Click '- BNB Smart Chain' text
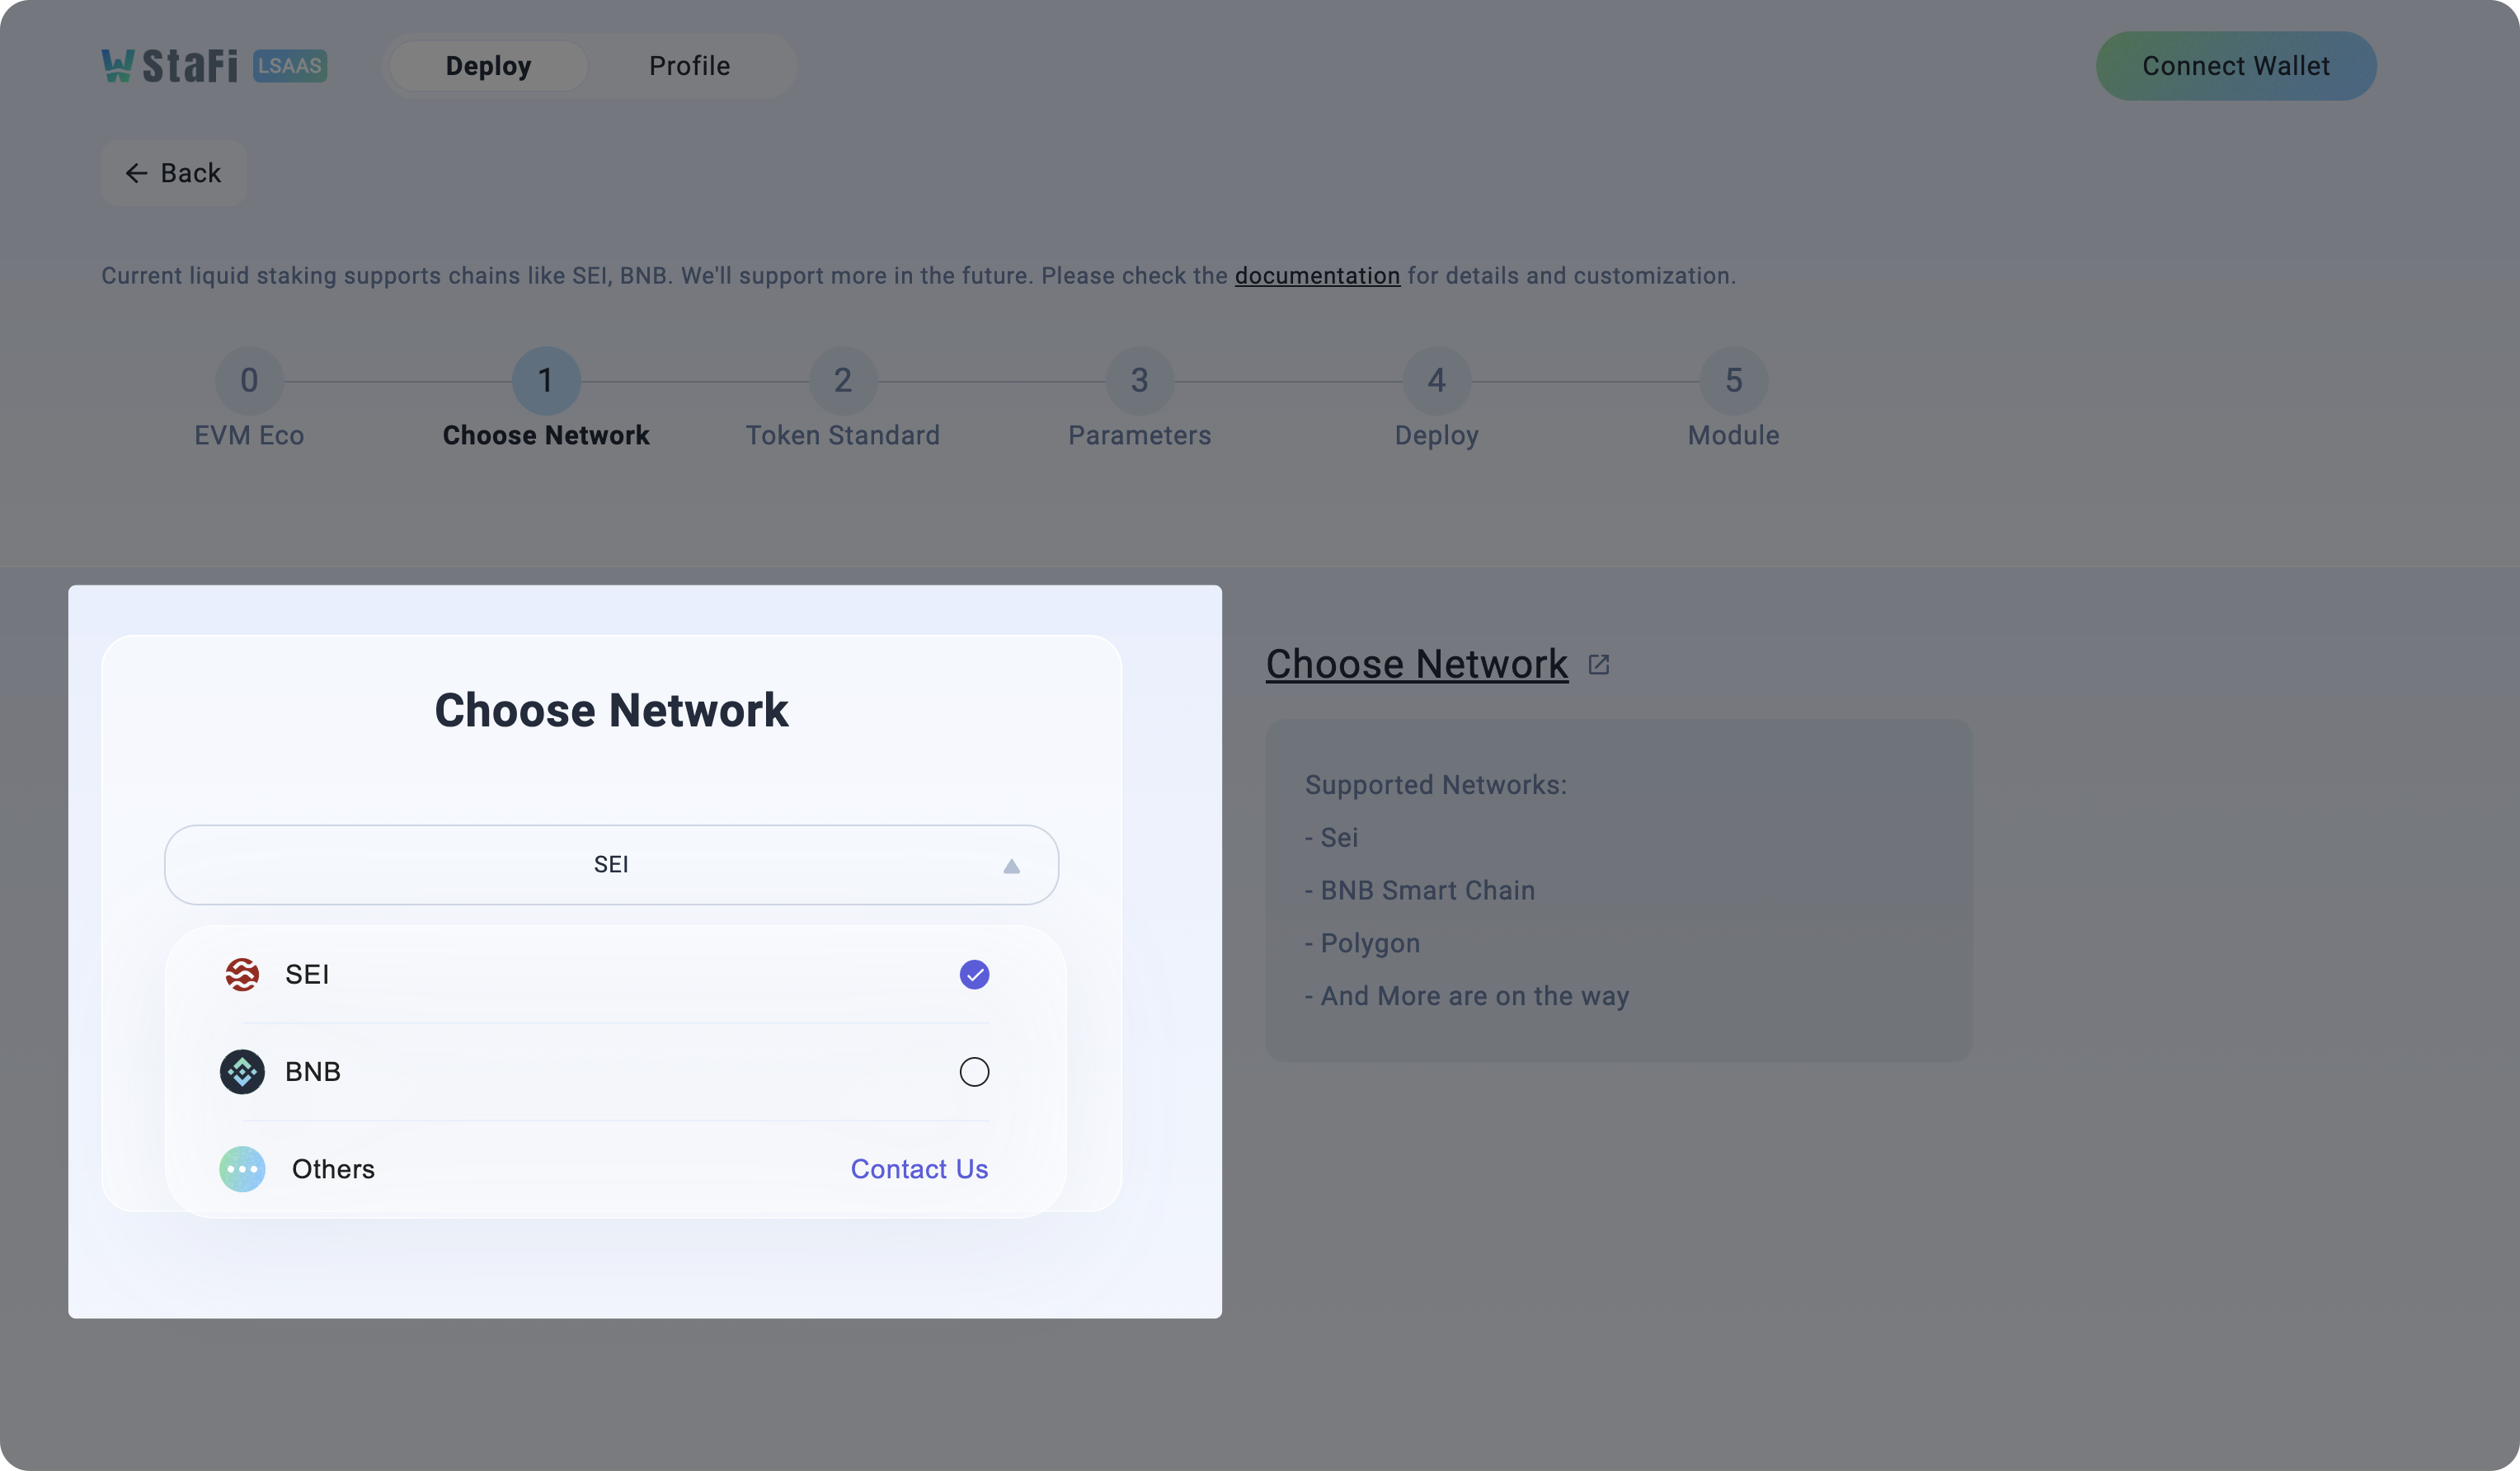 point(1420,890)
